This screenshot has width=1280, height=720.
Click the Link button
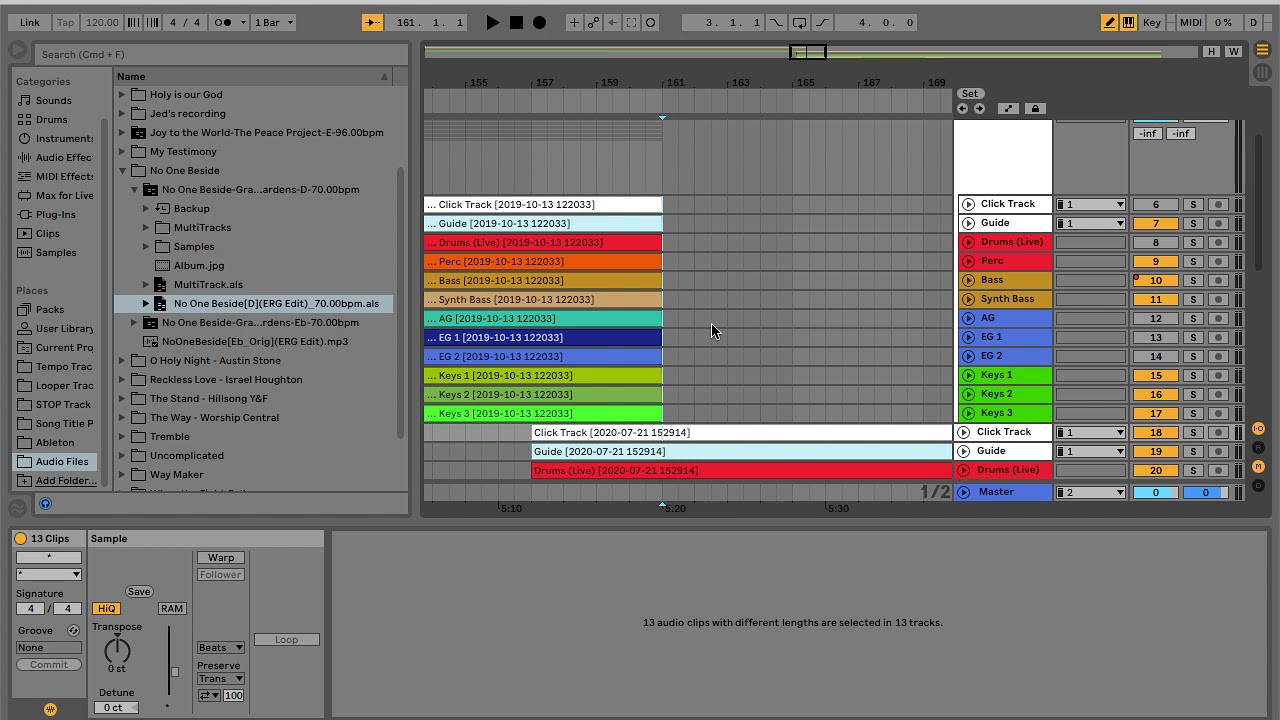30,22
